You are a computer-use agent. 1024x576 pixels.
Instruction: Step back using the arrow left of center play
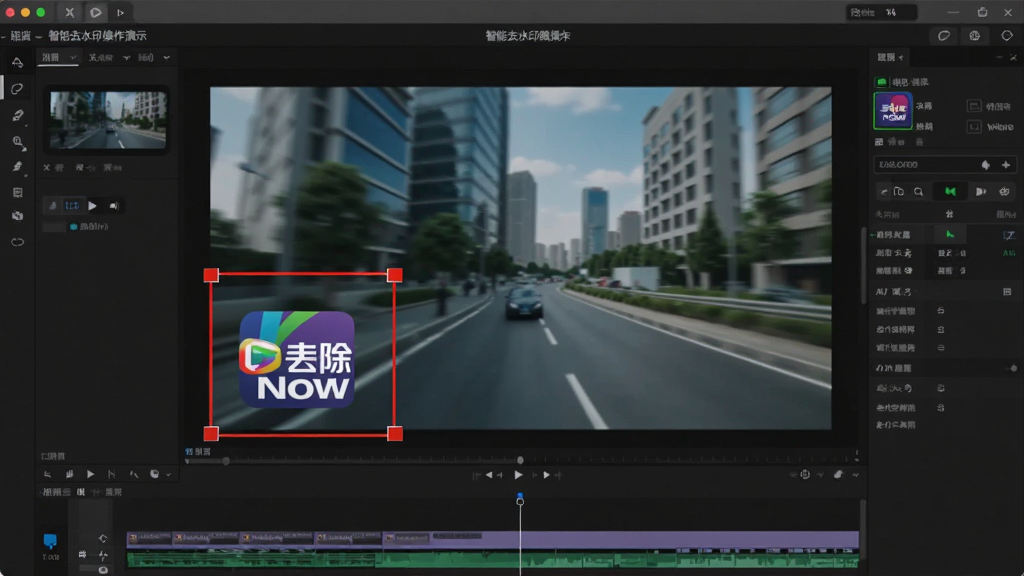pos(489,475)
